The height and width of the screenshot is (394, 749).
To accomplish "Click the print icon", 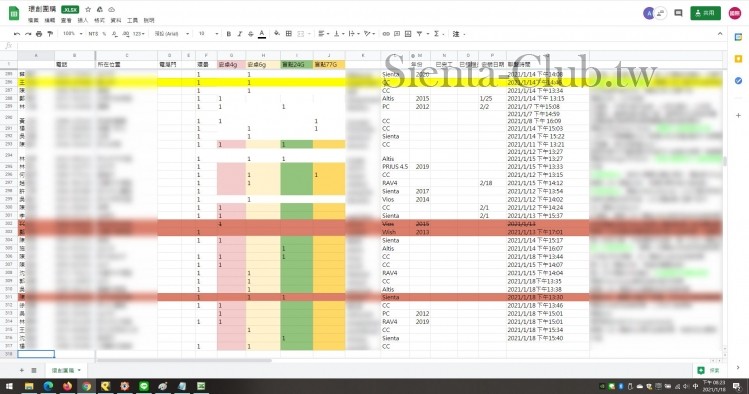I will pos(39,34).
